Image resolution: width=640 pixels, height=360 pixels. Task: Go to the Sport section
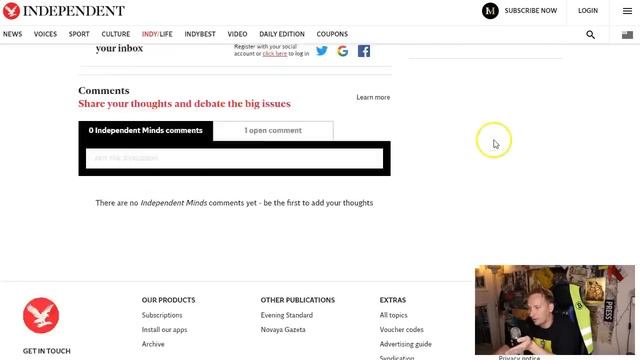click(79, 34)
